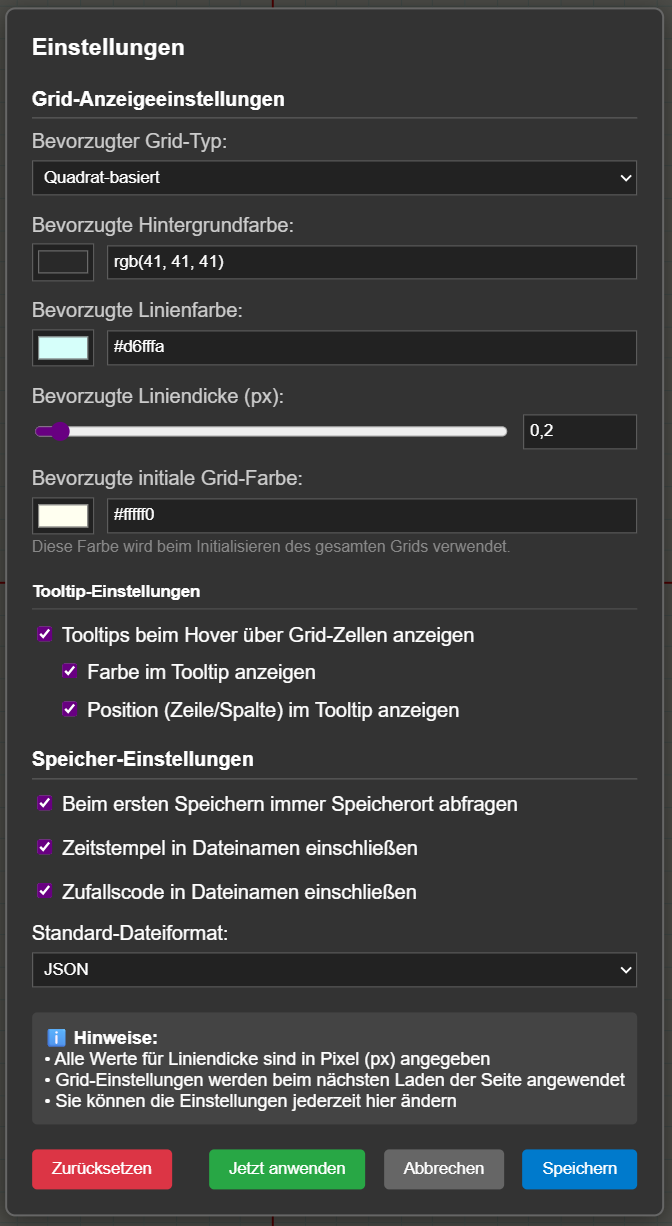
Task: Click the Hintergrundfarbe color swatch
Action: coord(63,262)
